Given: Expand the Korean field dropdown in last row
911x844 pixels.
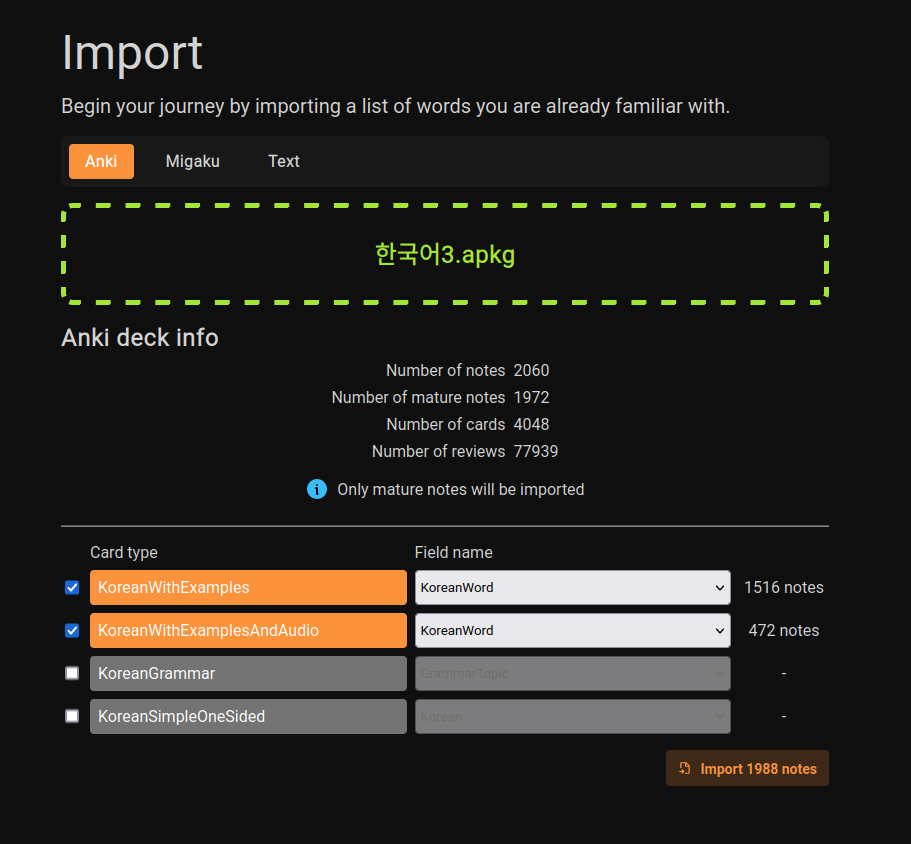Looking at the screenshot, I should pyautogui.click(x=572, y=716).
